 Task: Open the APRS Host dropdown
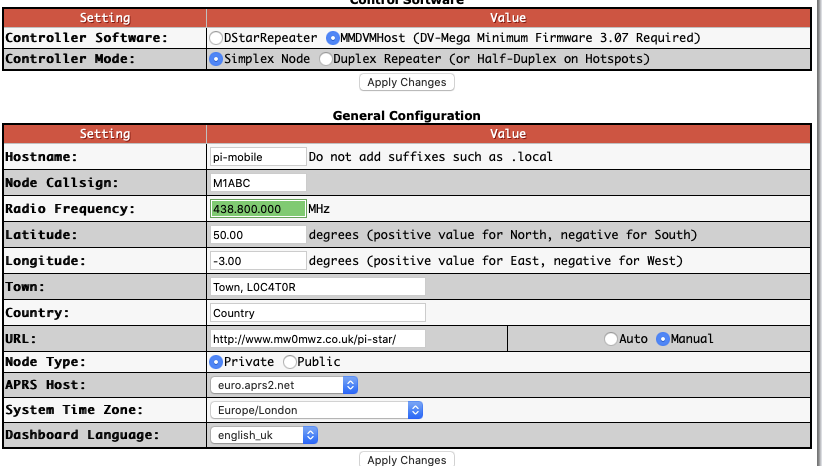point(284,385)
